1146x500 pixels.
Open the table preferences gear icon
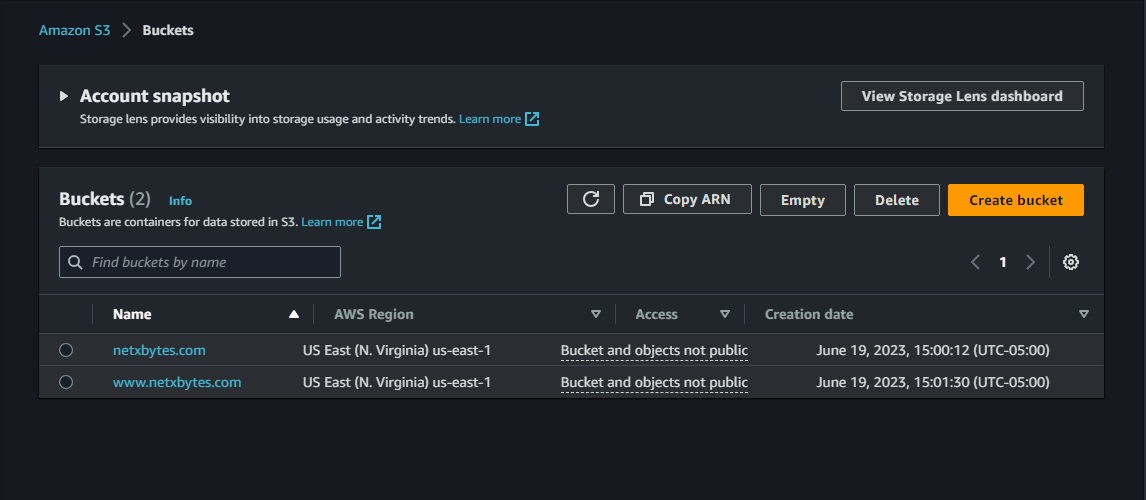coord(1071,262)
